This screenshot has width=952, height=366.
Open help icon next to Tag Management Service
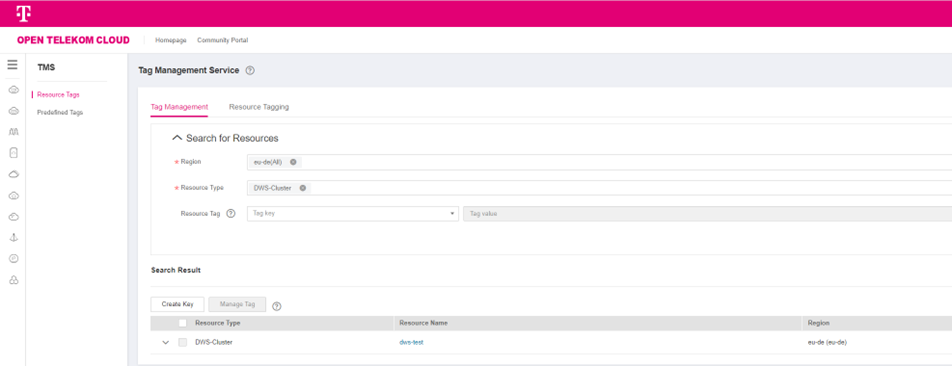[x=250, y=70]
